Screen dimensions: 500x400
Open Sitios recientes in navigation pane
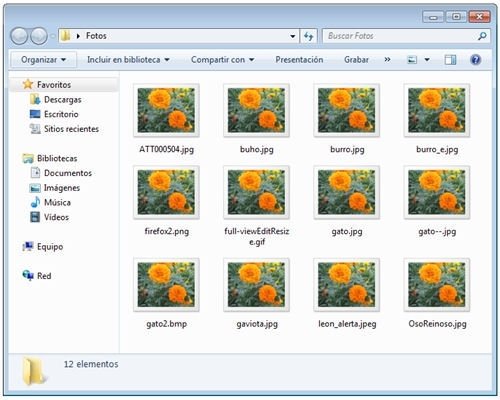point(71,129)
